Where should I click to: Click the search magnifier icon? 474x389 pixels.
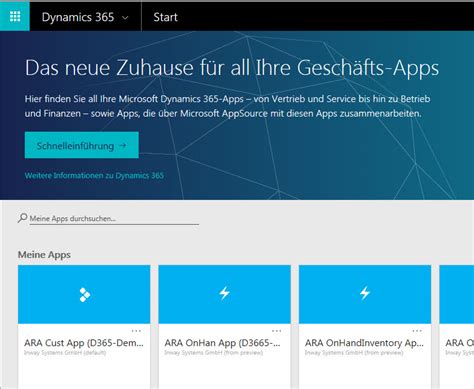[22, 218]
